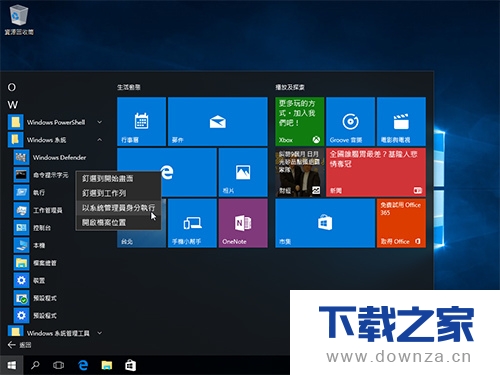The width and height of the screenshot is (500, 375).
Task: Open the taskbar search magnifier
Action: (x=35, y=365)
